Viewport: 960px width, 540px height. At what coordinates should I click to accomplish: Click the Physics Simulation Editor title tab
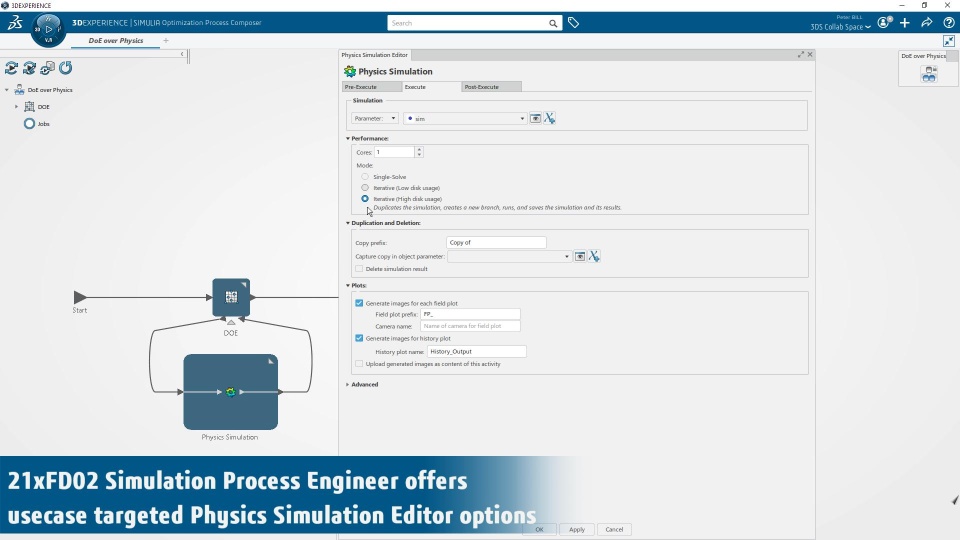[x=375, y=54]
